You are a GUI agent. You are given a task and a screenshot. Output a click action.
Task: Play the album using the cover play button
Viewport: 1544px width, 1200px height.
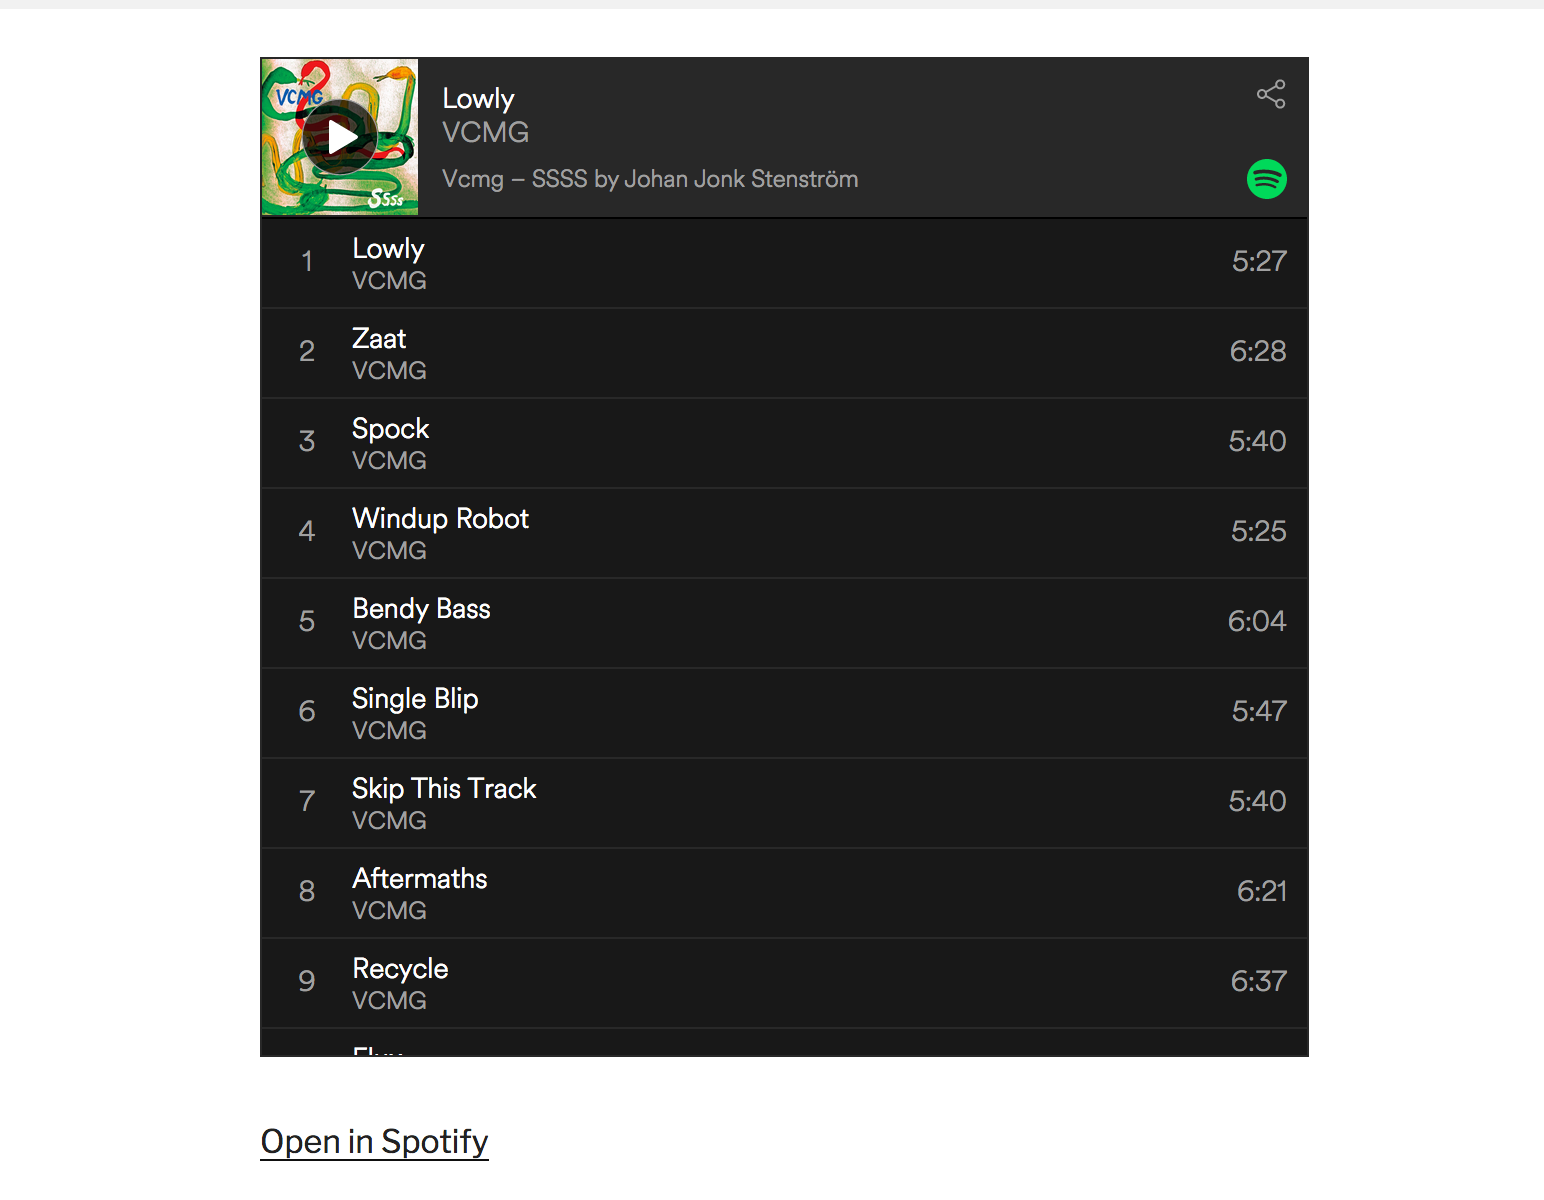tap(340, 137)
